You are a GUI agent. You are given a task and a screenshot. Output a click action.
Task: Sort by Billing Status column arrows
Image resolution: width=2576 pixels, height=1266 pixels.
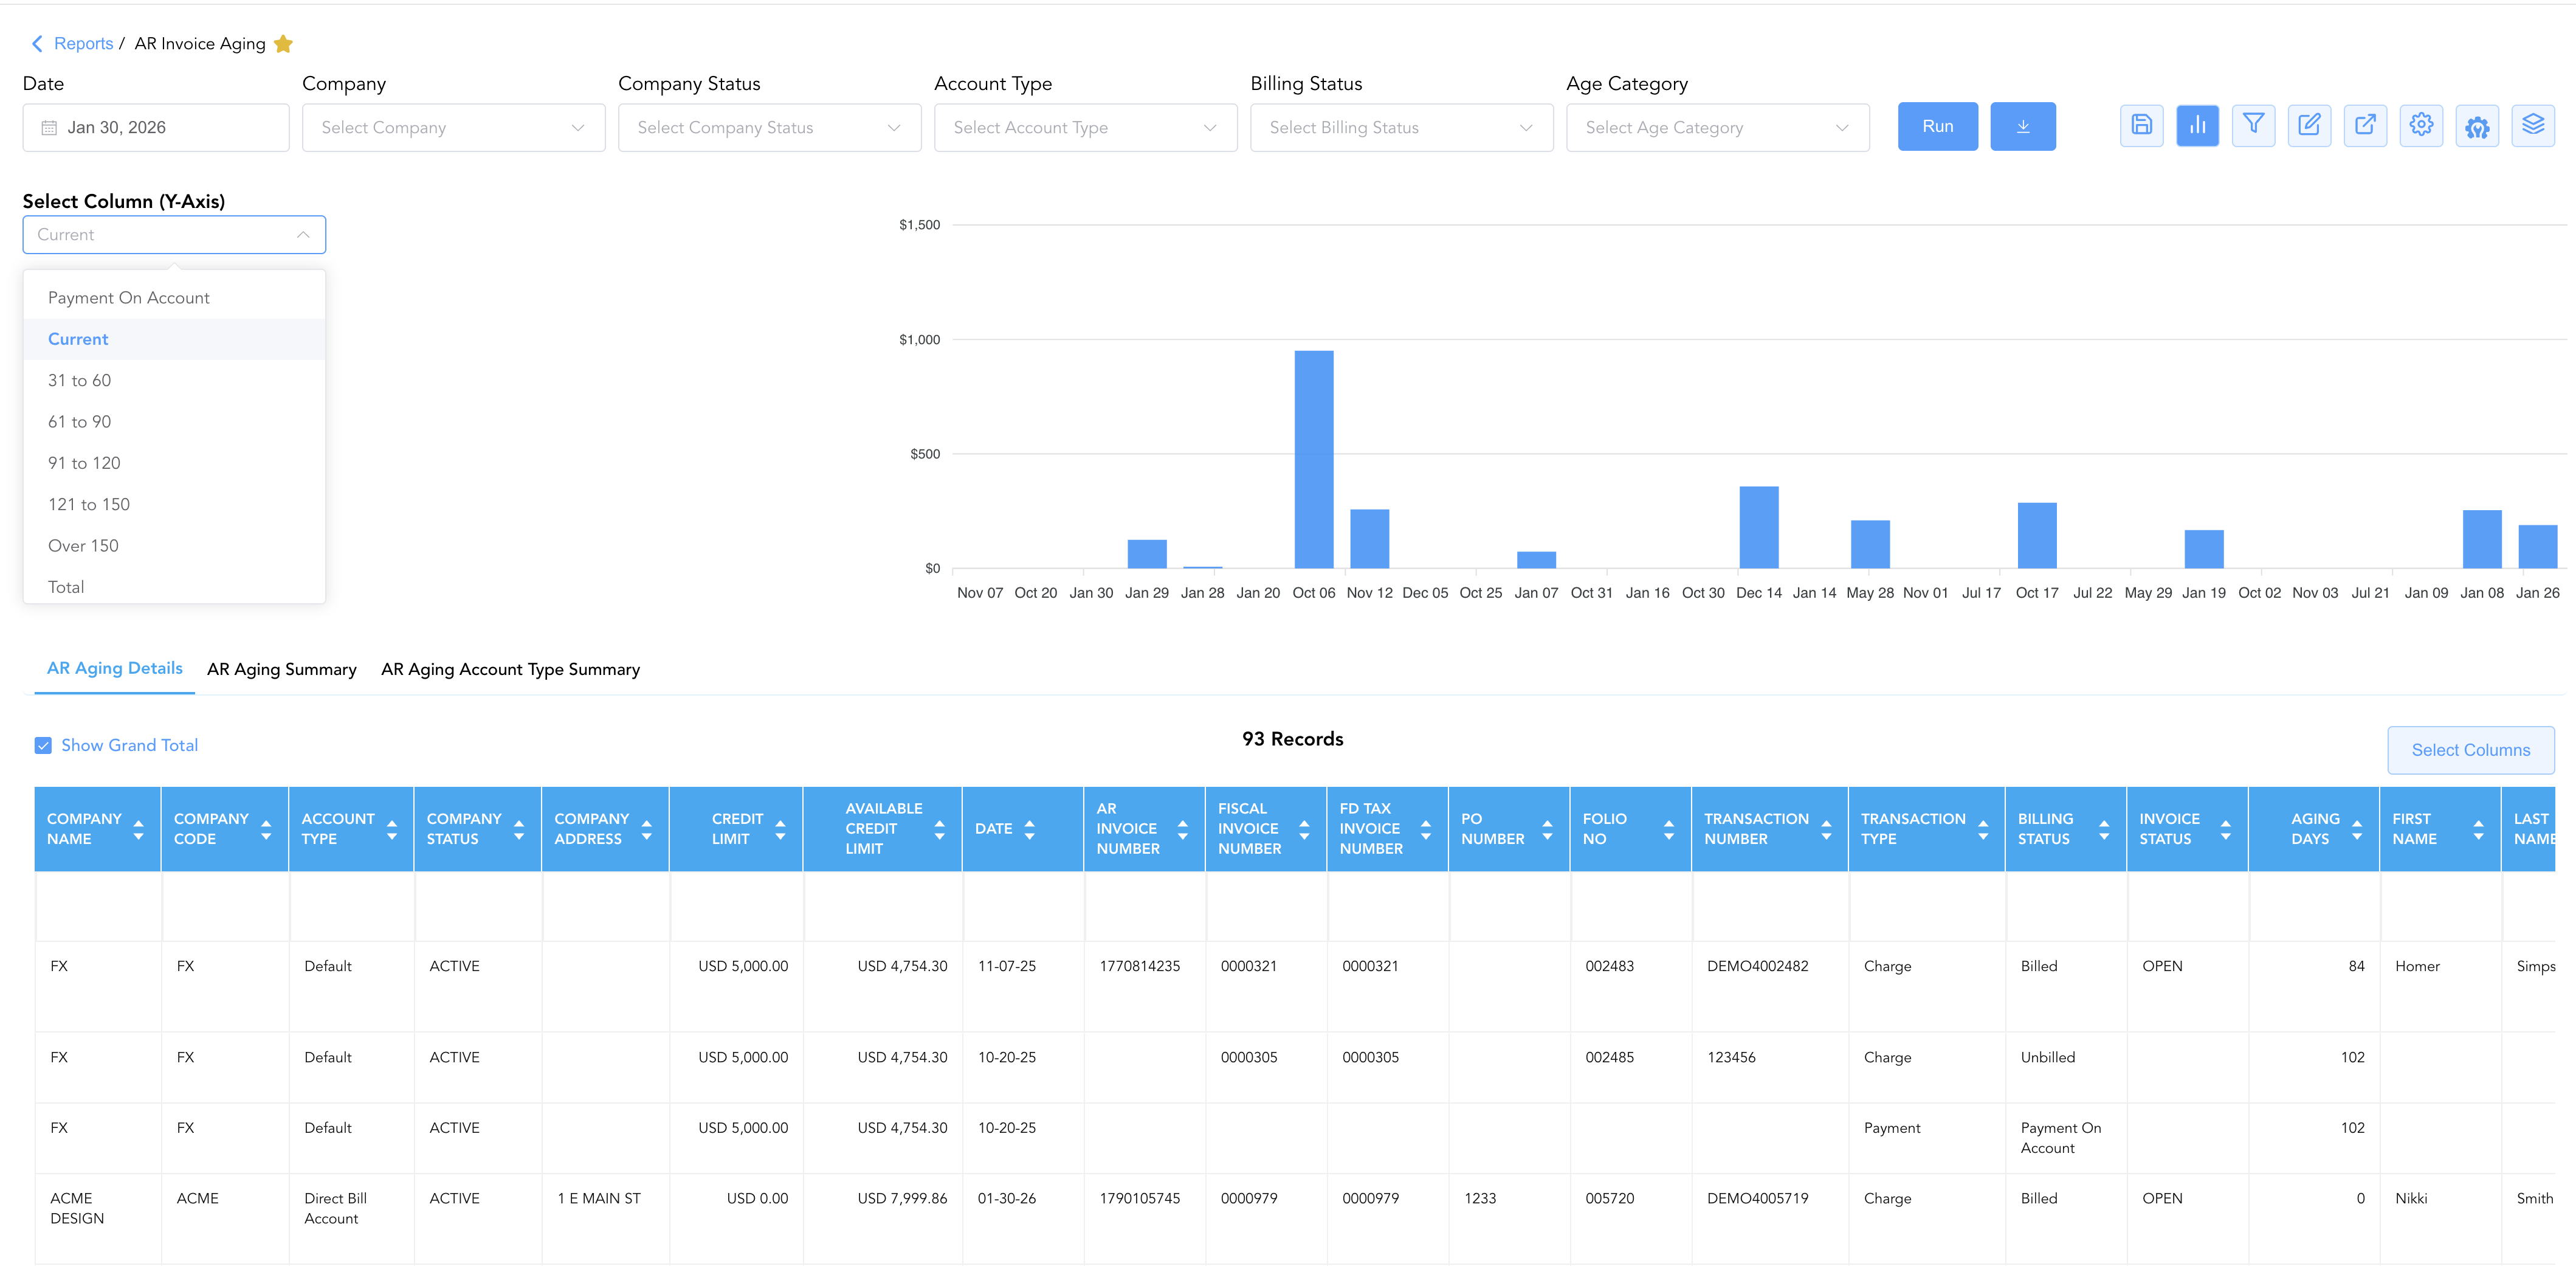[x=2104, y=829]
